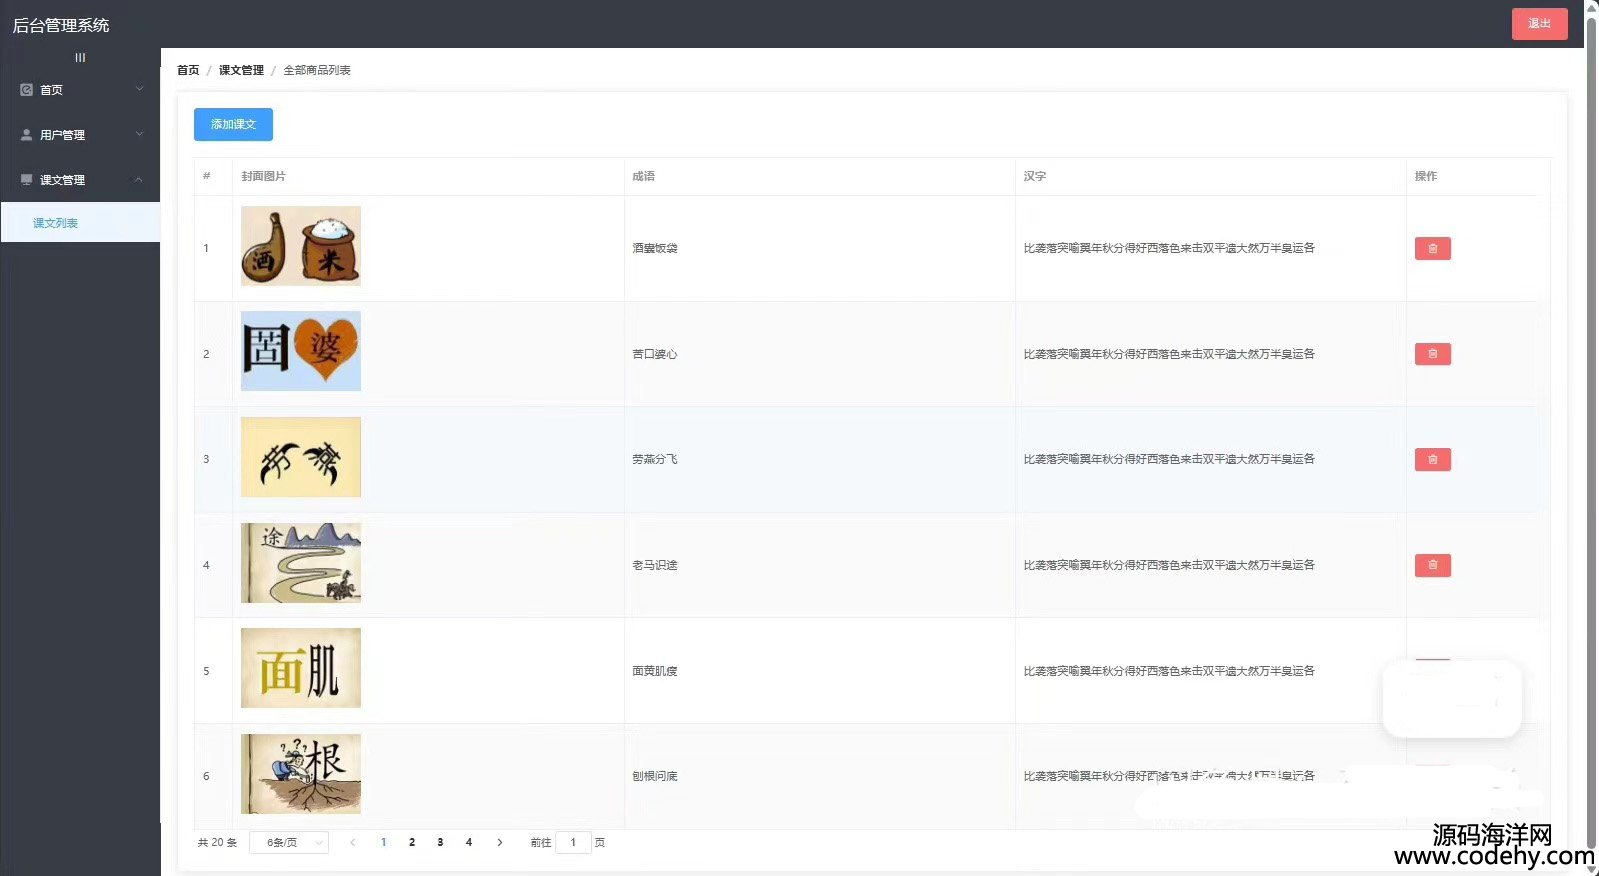Delete the 劳燕分飞 row
Image resolution: width=1599 pixels, height=876 pixels.
click(1432, 459)
